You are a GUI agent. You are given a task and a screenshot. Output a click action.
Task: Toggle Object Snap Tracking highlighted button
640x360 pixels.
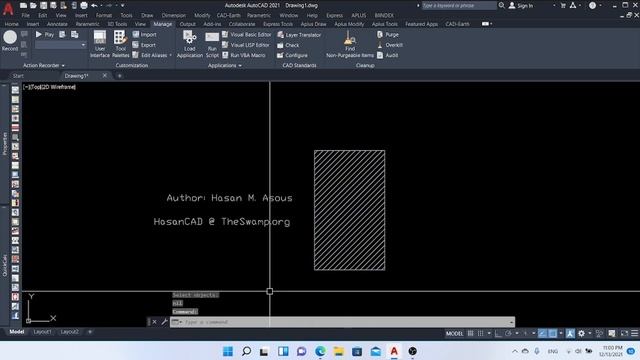coord(542,333)
